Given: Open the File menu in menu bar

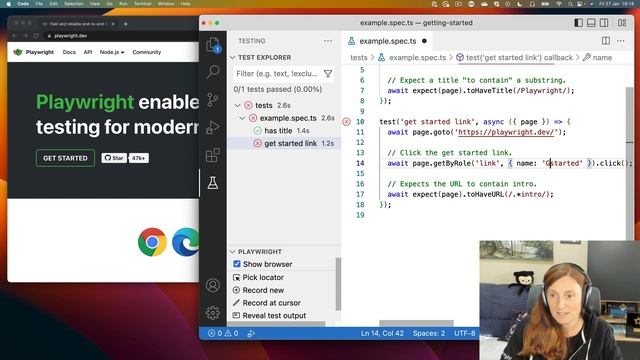Looking at the screenshot, I should click(x=39, y=4).
